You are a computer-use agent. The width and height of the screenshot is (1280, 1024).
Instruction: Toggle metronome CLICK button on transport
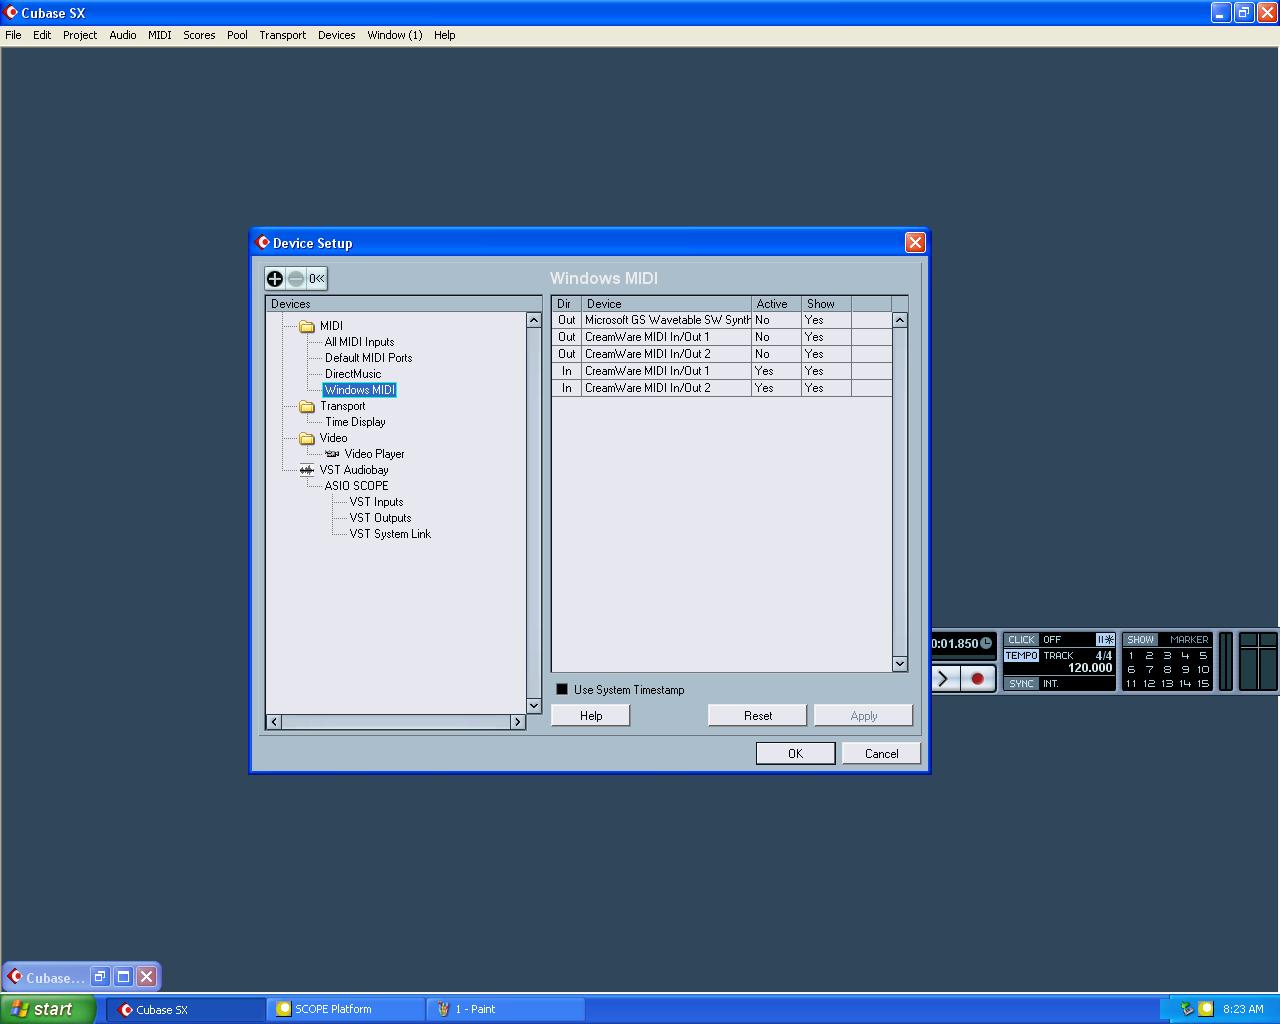[x=1021, y=640]
